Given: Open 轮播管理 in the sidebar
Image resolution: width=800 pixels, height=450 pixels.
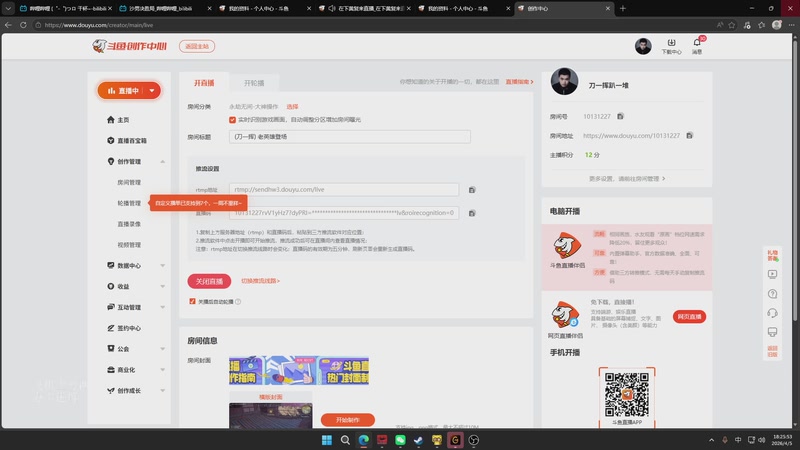Looking at the screenshot, I should pyautogui.click(x=129, y=204).
